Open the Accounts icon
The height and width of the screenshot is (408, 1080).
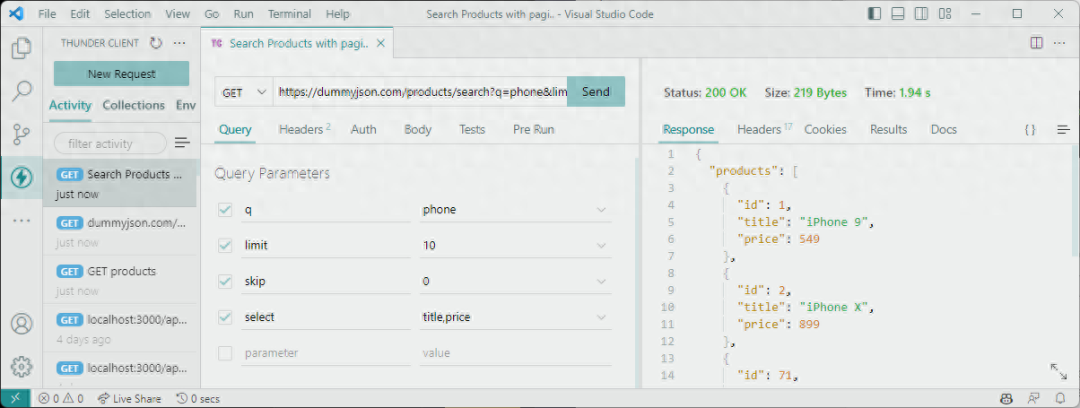[x=21, y=324]
